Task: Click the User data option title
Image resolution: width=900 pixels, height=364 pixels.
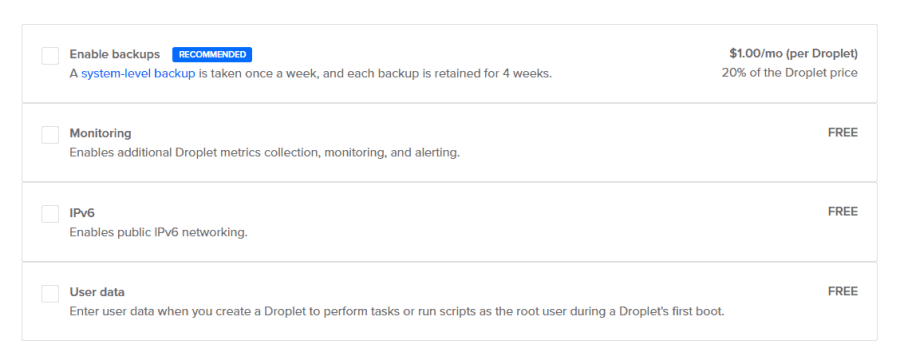Action: tap(97, 292)
